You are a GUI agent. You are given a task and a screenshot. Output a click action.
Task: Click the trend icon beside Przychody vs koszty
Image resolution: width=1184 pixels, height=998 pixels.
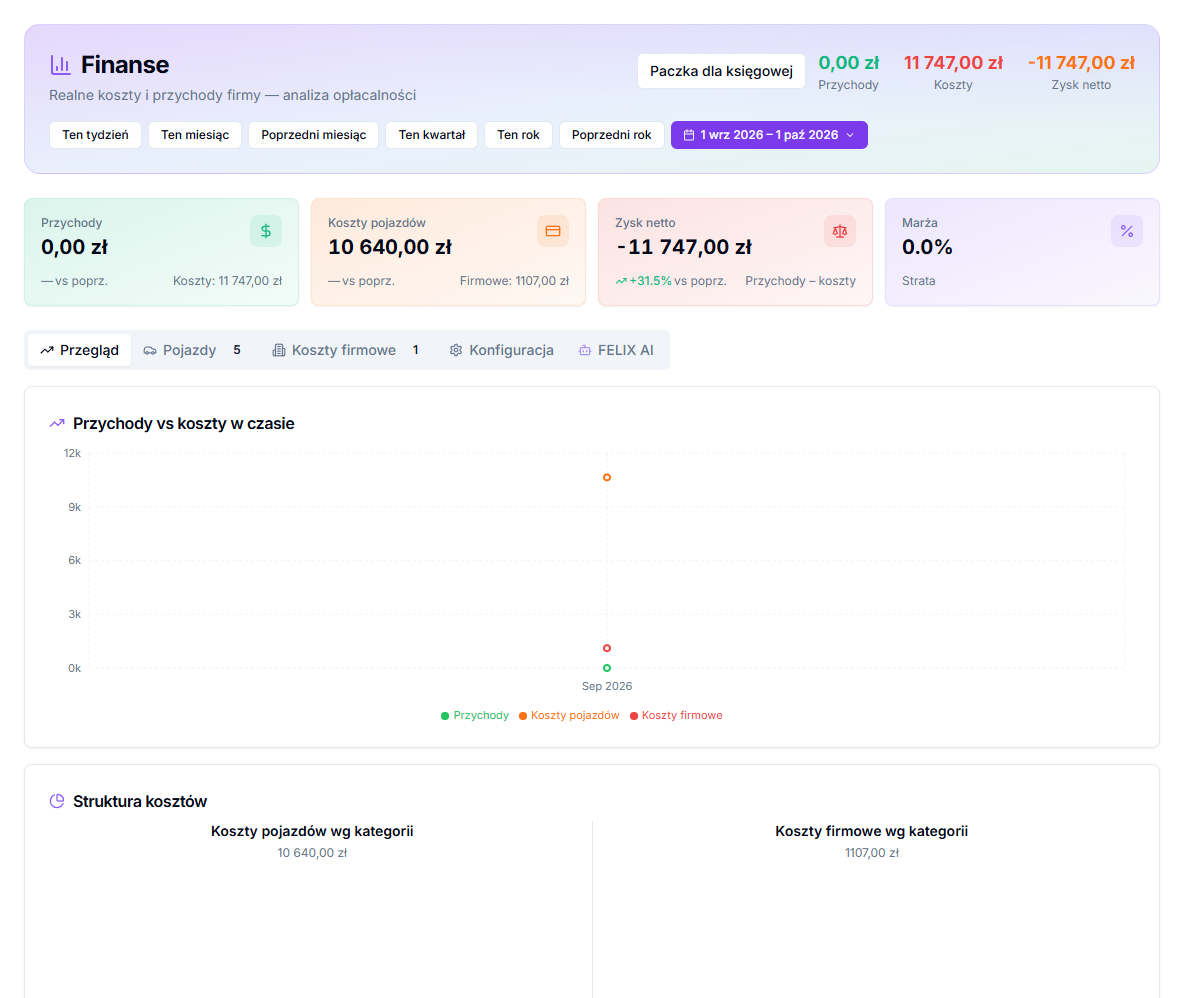(57, 424)
